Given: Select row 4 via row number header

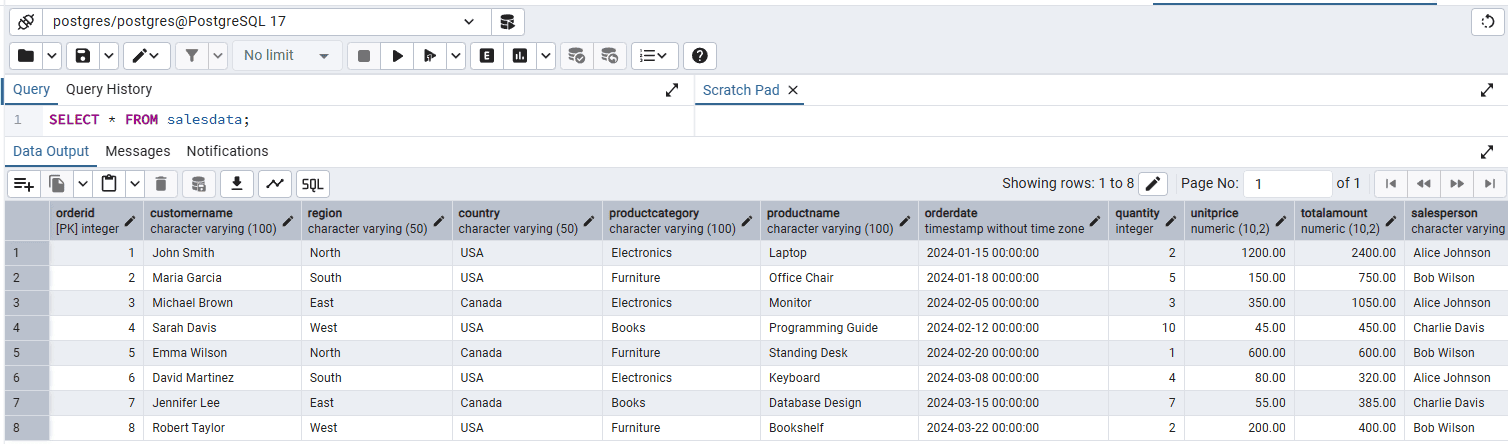Looking at the screenshot, I should click(x=25, y=328).
